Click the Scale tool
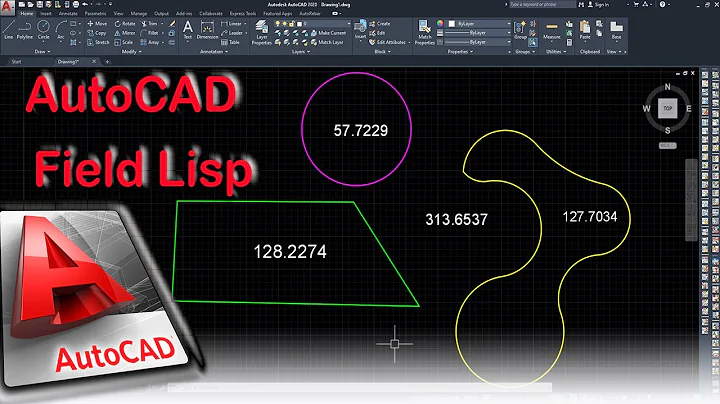This screenshot has height=404, width=720. [124, 42]
